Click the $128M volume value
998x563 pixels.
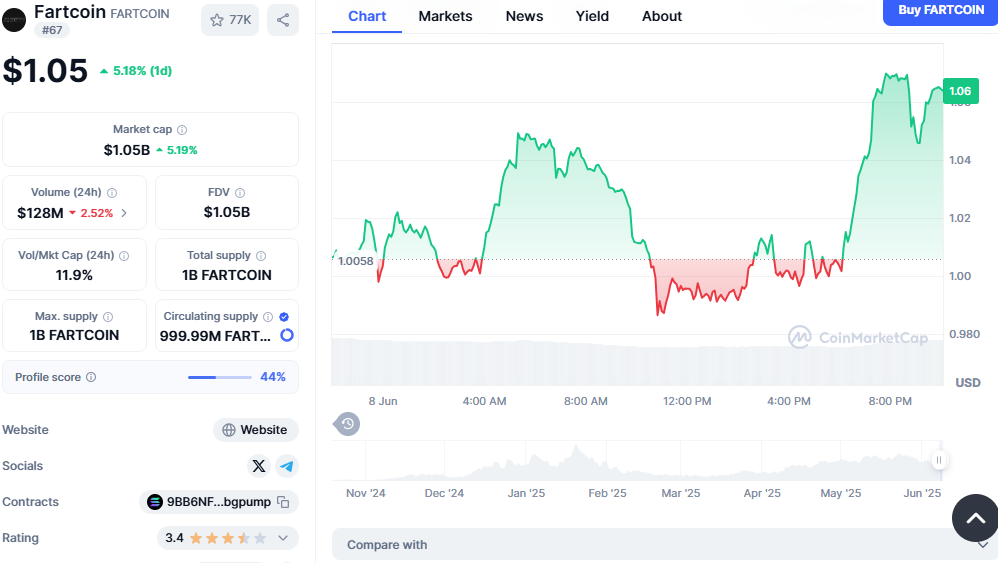[x=40, y=213]
